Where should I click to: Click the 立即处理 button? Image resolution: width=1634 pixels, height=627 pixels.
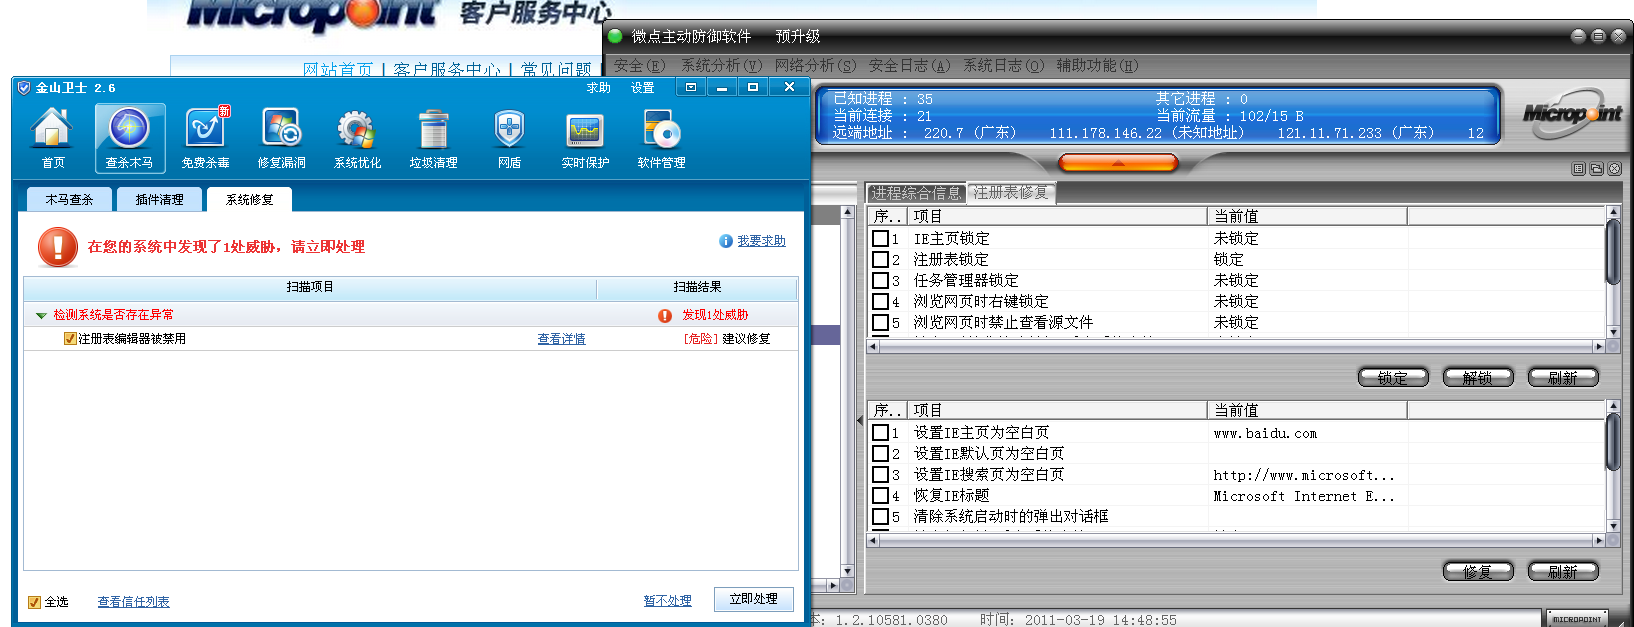(754, 599)
